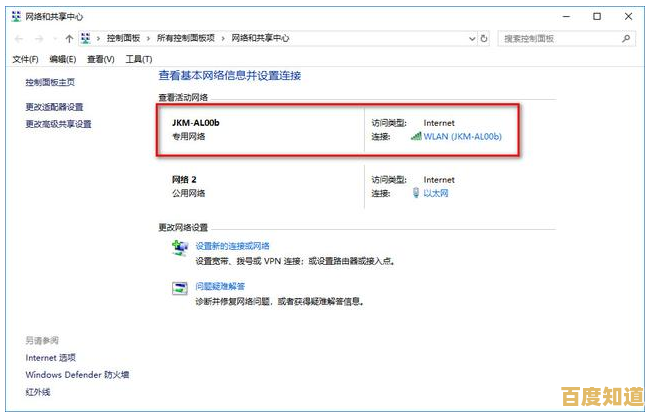
Task: Open the 工具(T) menu
Action: coord(139,59)
